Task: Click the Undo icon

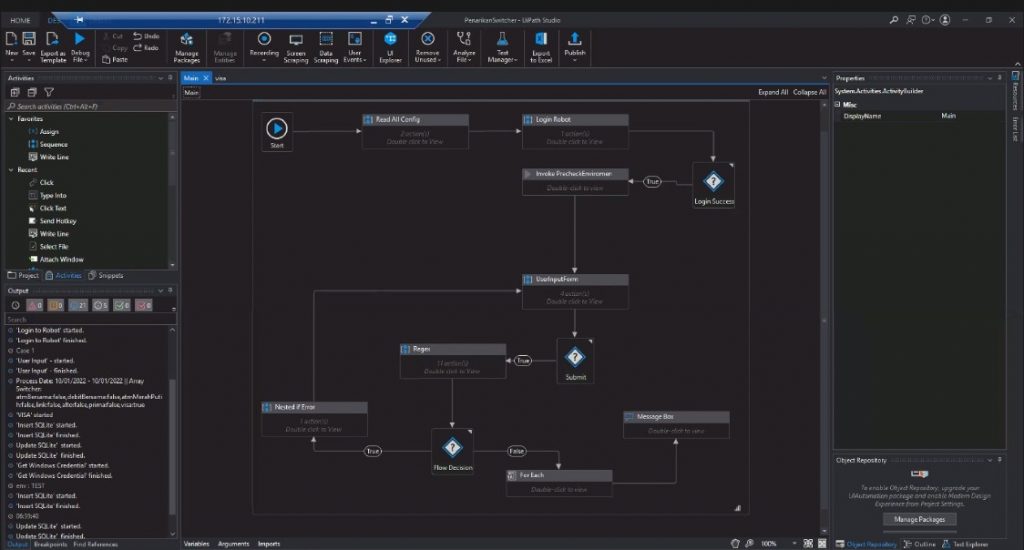Action: 137,36
